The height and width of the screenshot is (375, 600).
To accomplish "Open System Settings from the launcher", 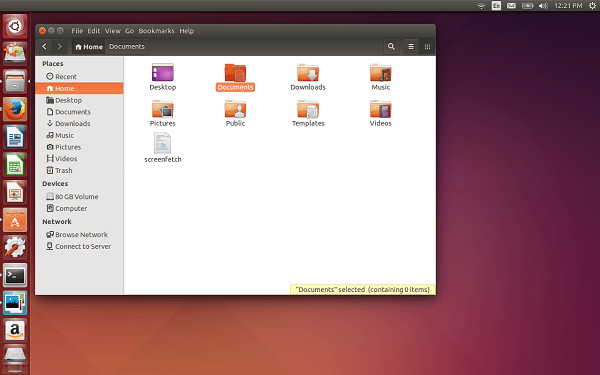I will [15, 248].
